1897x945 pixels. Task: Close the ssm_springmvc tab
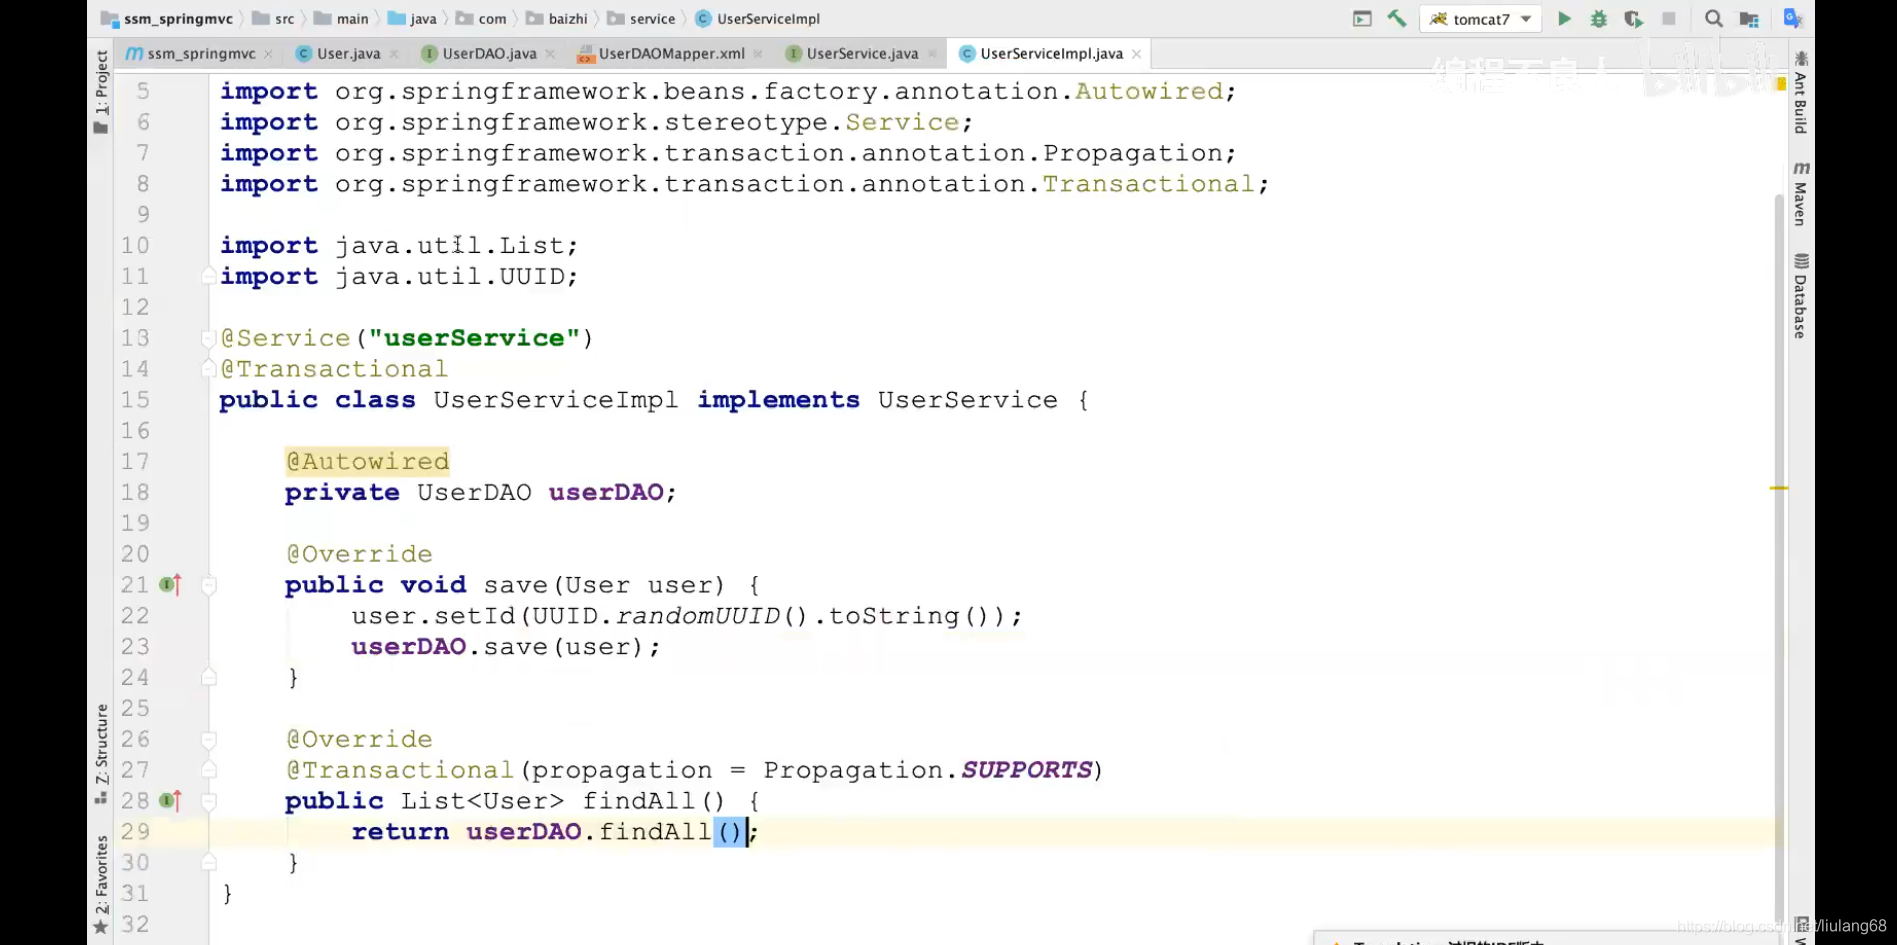point(268,54)
